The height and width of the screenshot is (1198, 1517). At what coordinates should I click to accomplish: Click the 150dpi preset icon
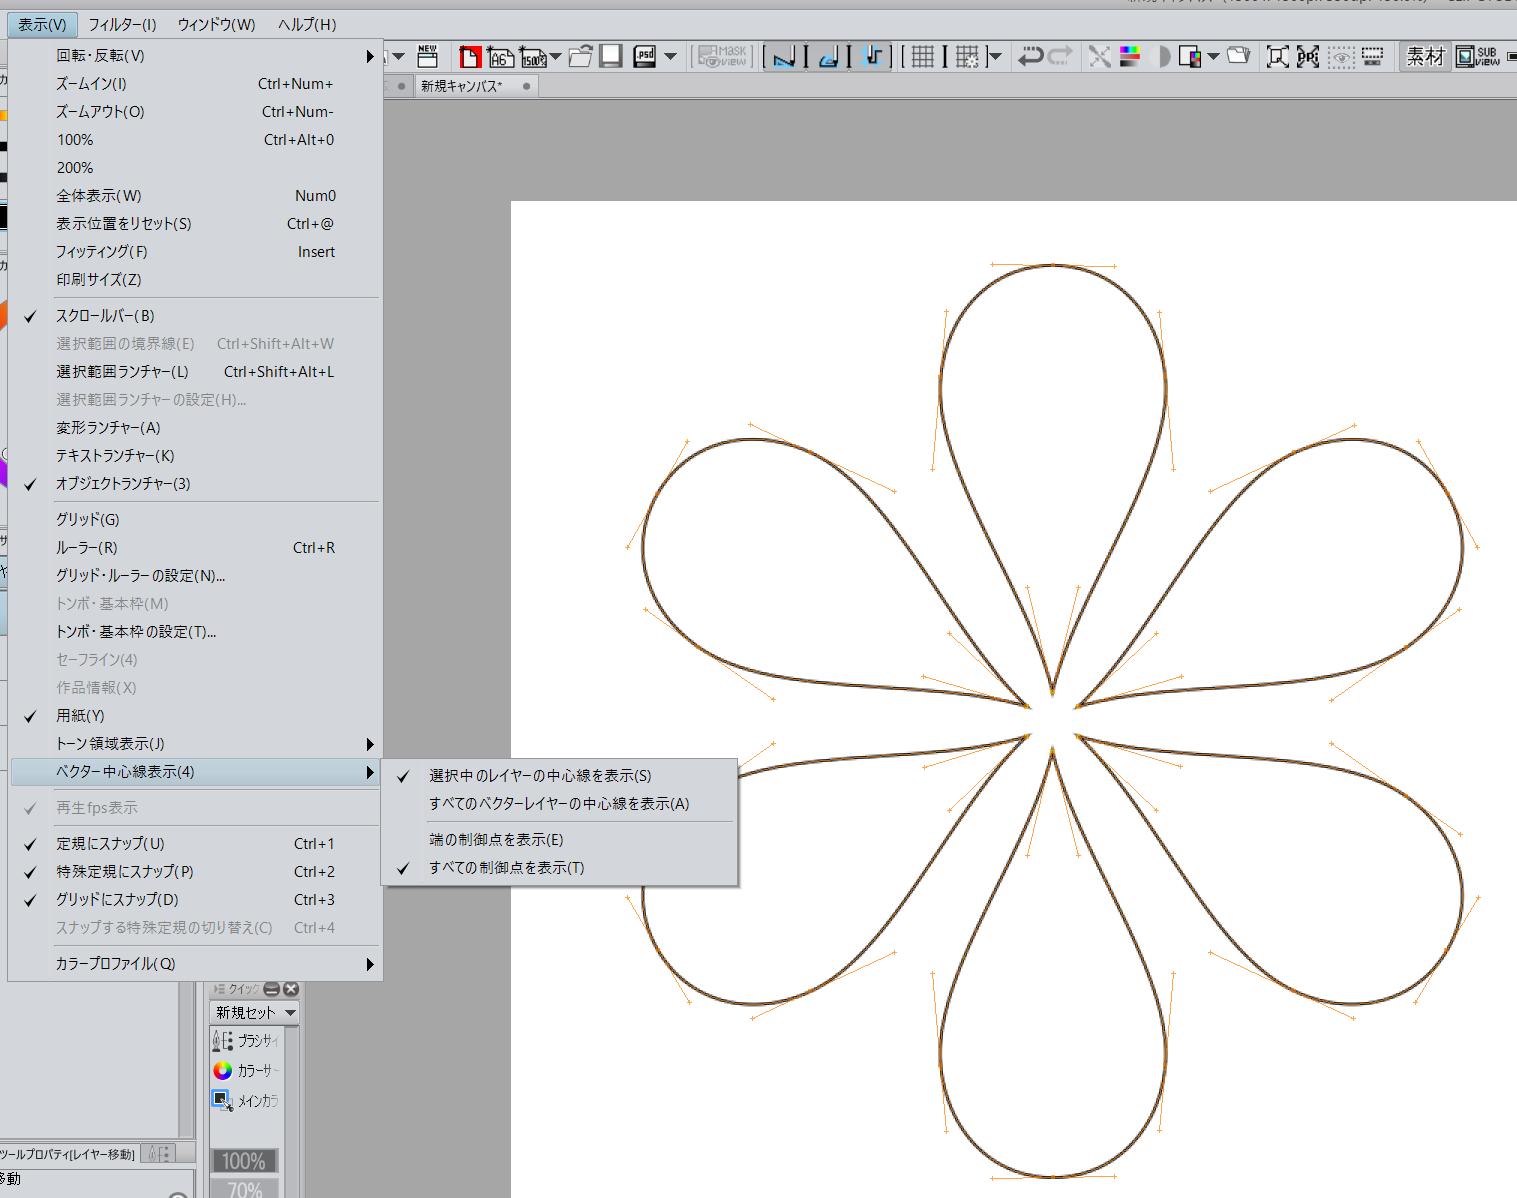(533, 57)
